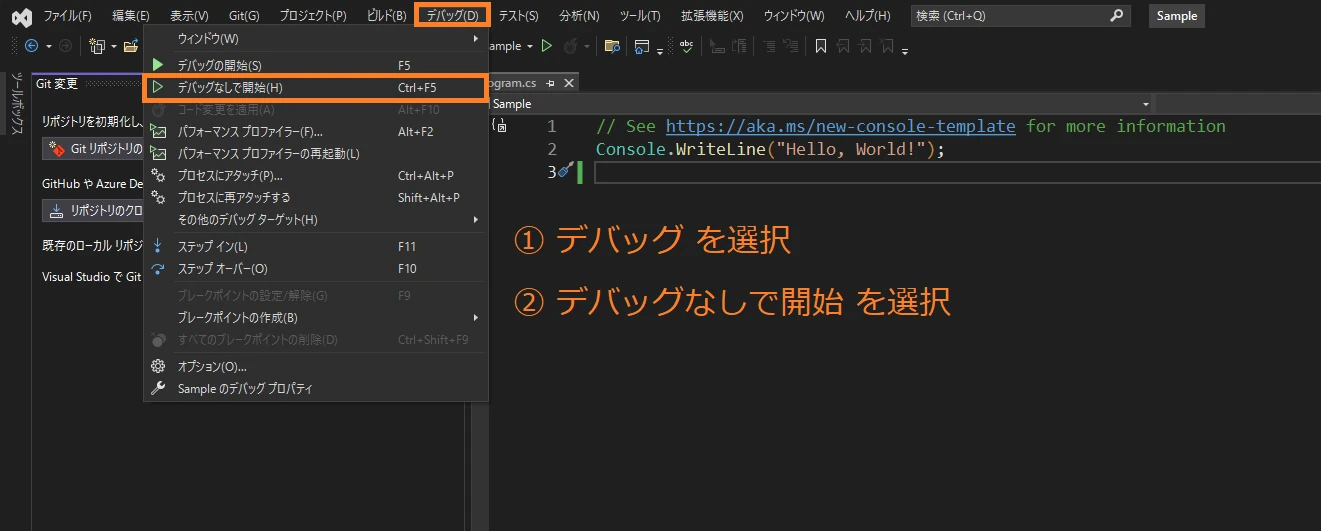1321x531 pixels.
Task: Click the window layout toolbar icon
Action: 642,46
